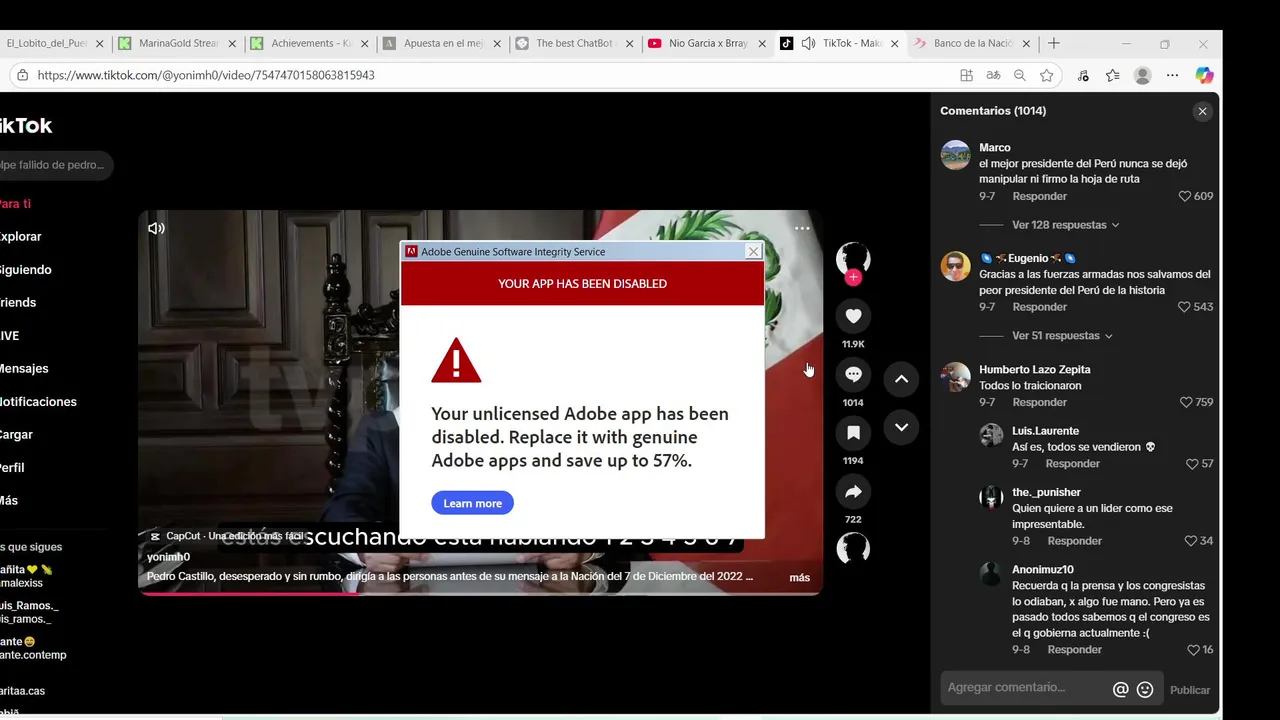Switch to the Nio Garcia x Brray YouTube tab
This screenshot has width=1280, height=720.
706,43
